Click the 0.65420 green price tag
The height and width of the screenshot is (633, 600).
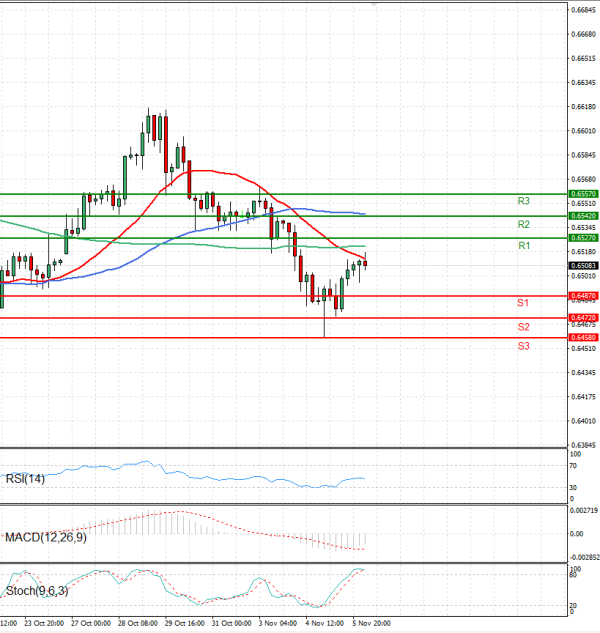click(x=583, y=216)
